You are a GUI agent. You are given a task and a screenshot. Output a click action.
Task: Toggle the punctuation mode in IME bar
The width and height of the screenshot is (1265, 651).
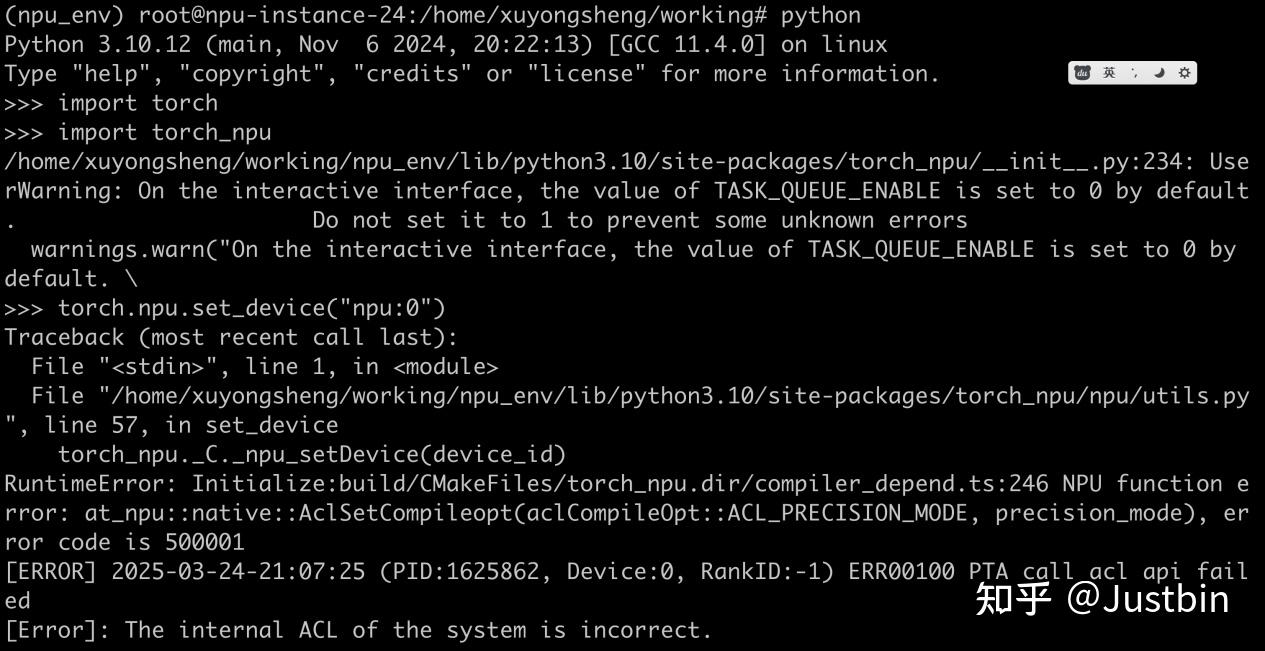click(1134, 73)
